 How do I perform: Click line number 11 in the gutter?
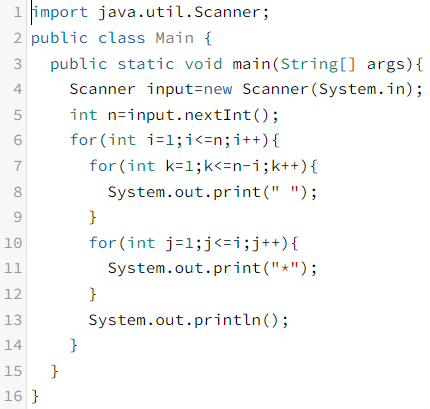click(x=13, y=268)
